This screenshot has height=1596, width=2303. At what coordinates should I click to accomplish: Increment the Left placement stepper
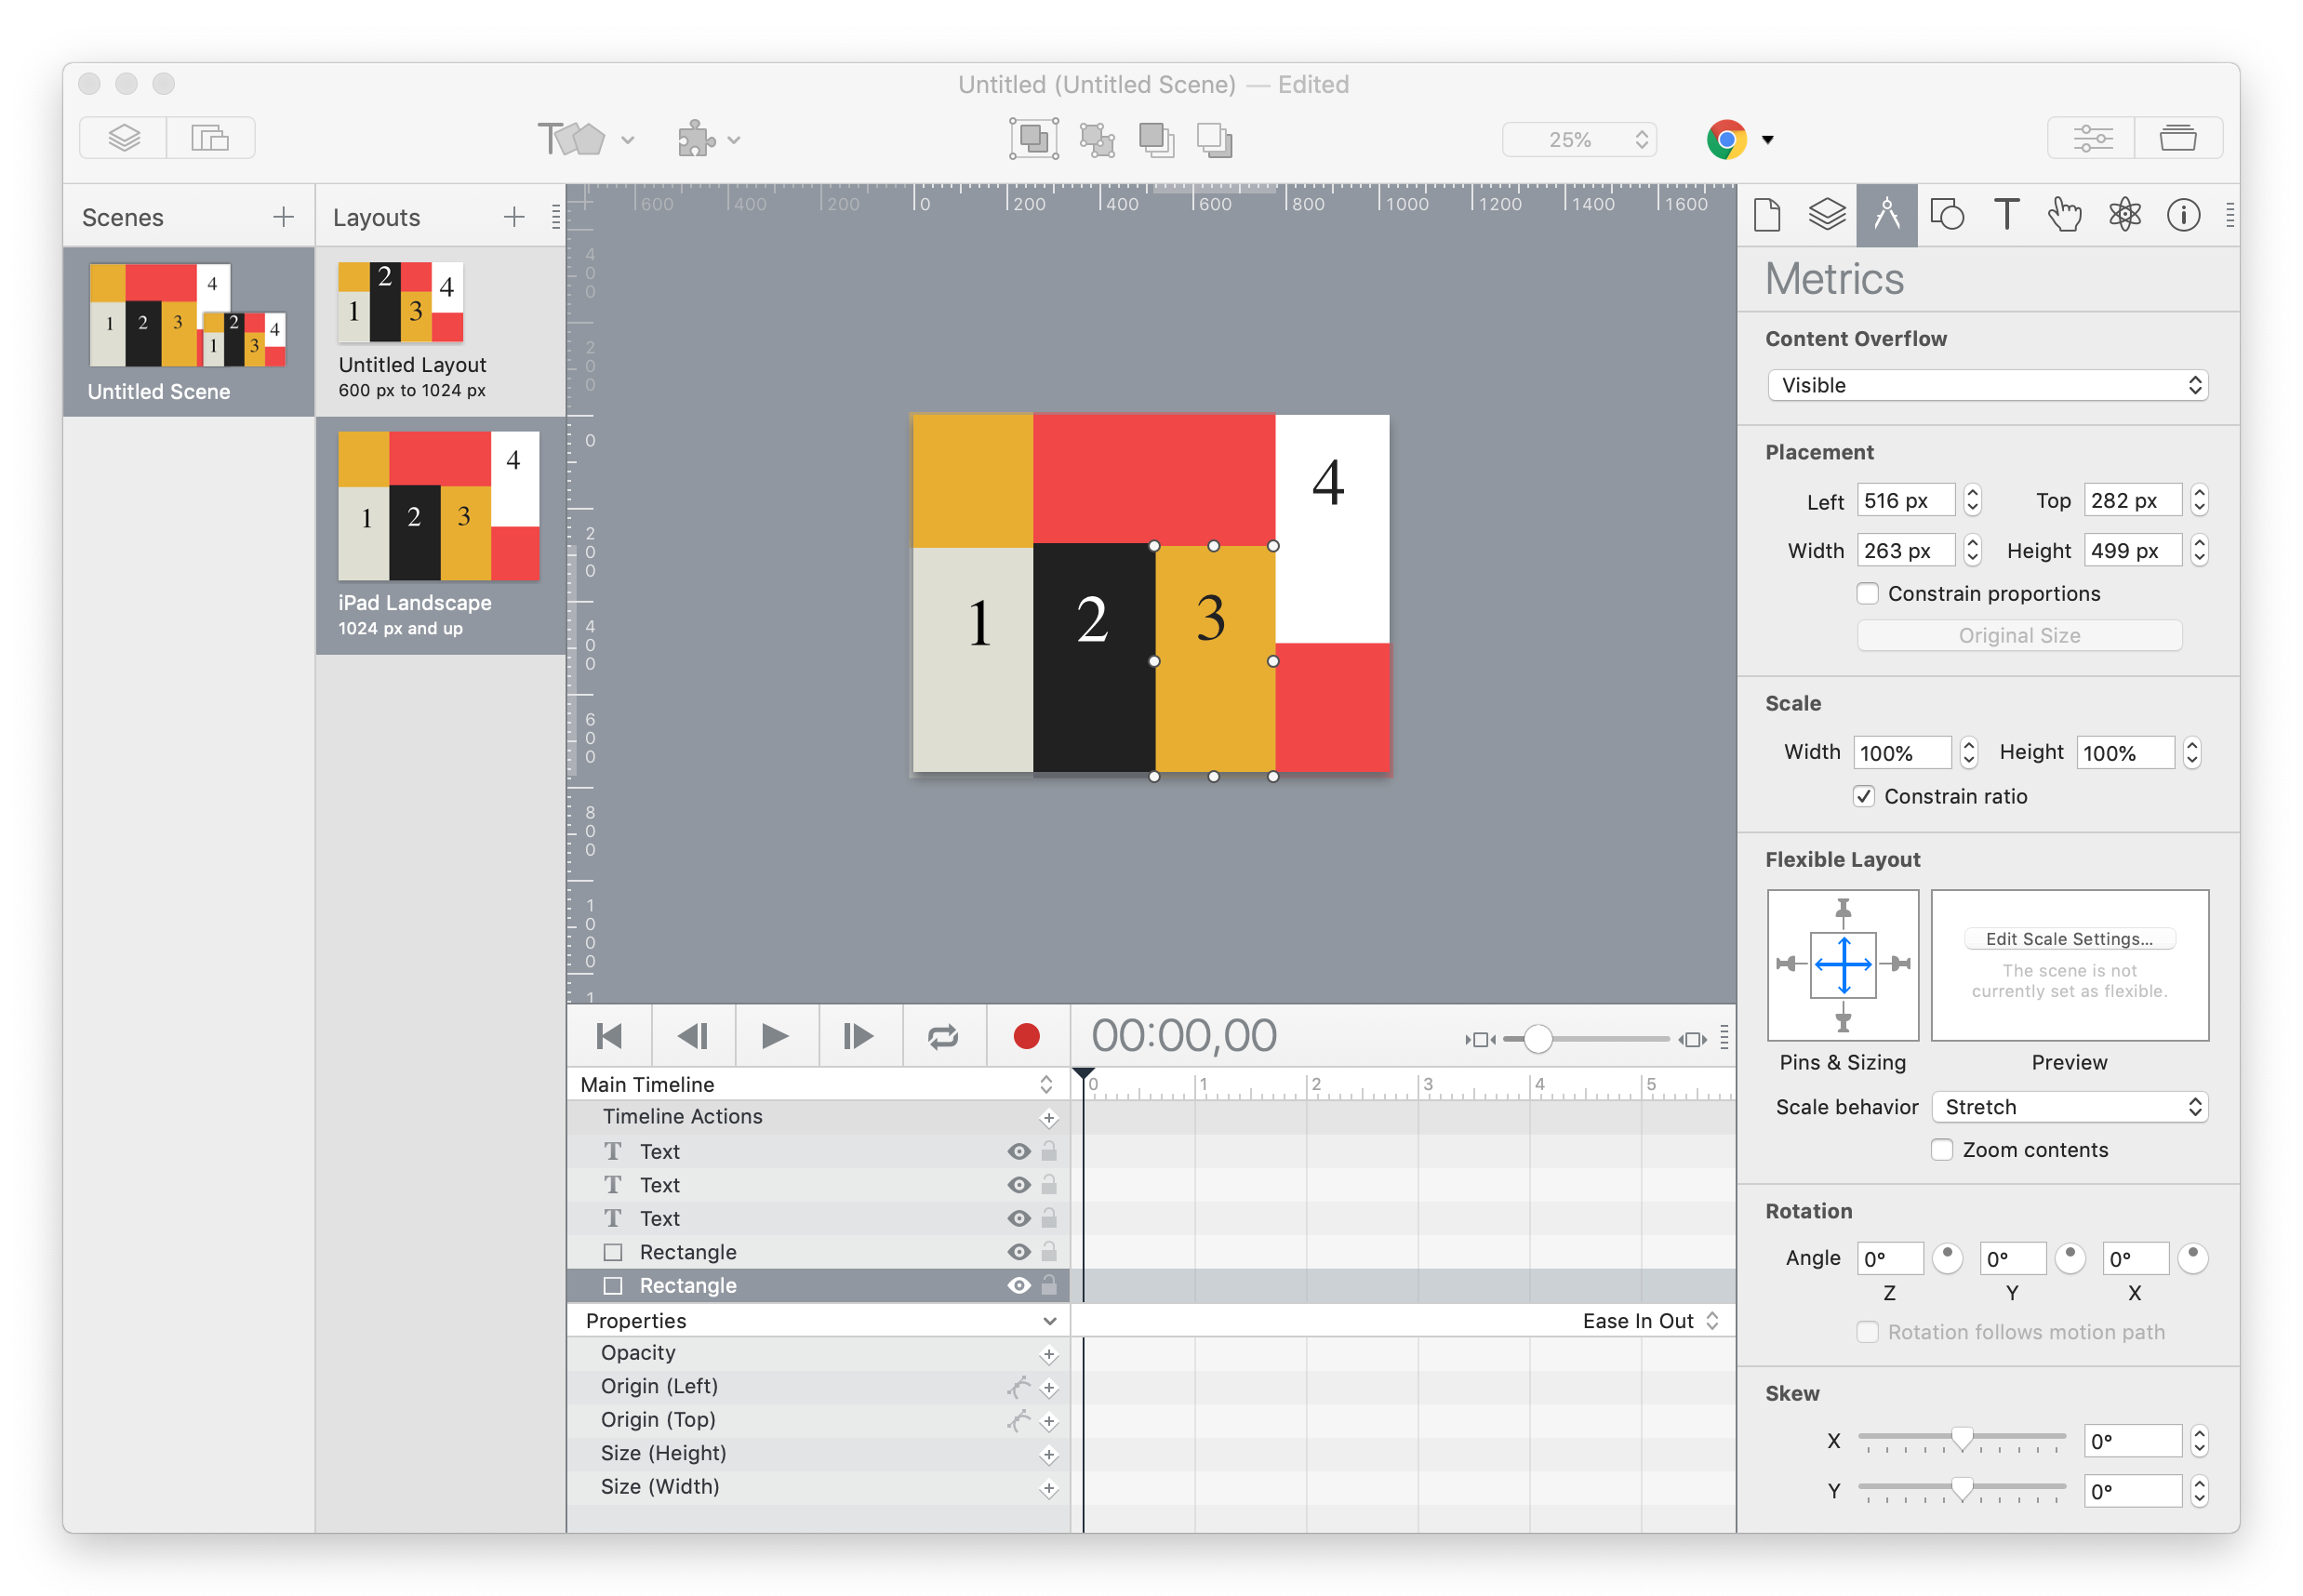point(1972,492)
